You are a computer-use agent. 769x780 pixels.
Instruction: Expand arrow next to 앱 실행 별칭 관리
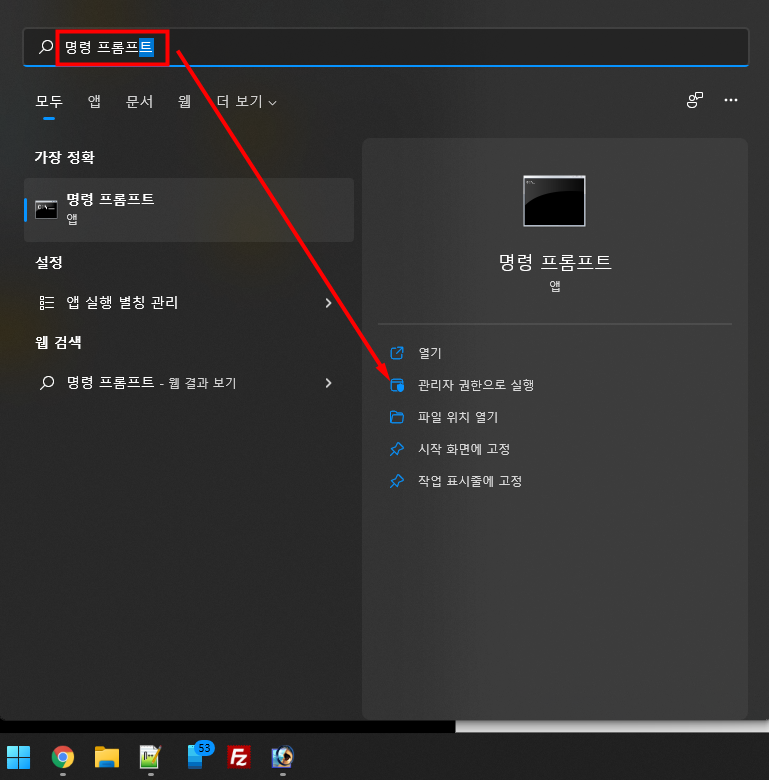[328, 302]
